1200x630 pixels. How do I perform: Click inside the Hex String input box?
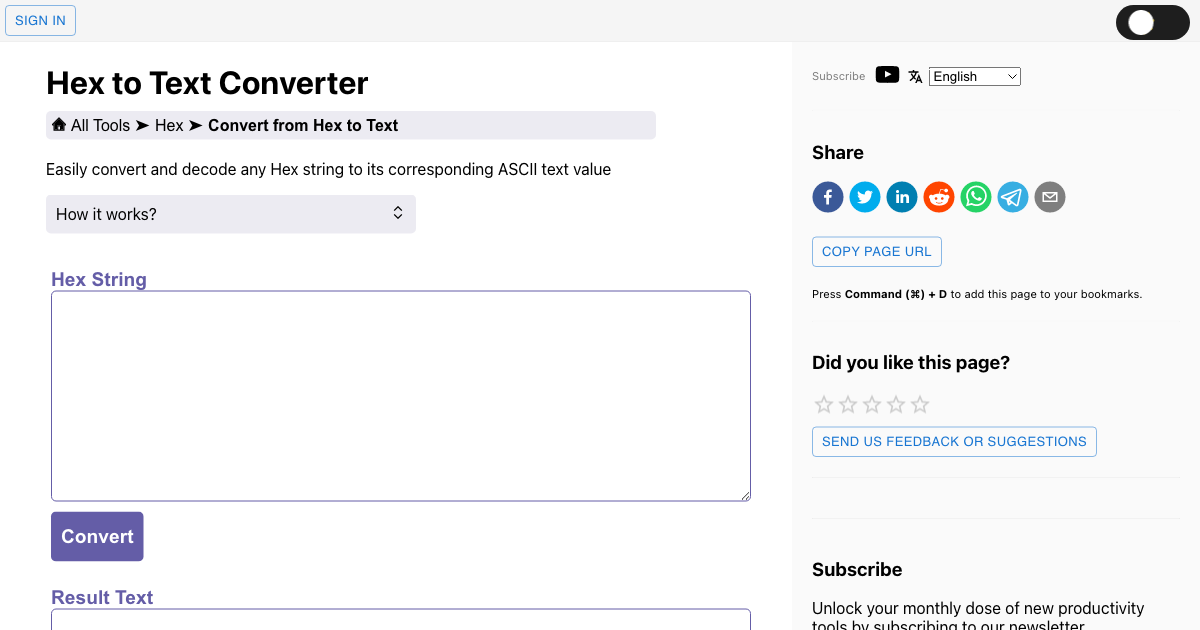tap(400, 395)
